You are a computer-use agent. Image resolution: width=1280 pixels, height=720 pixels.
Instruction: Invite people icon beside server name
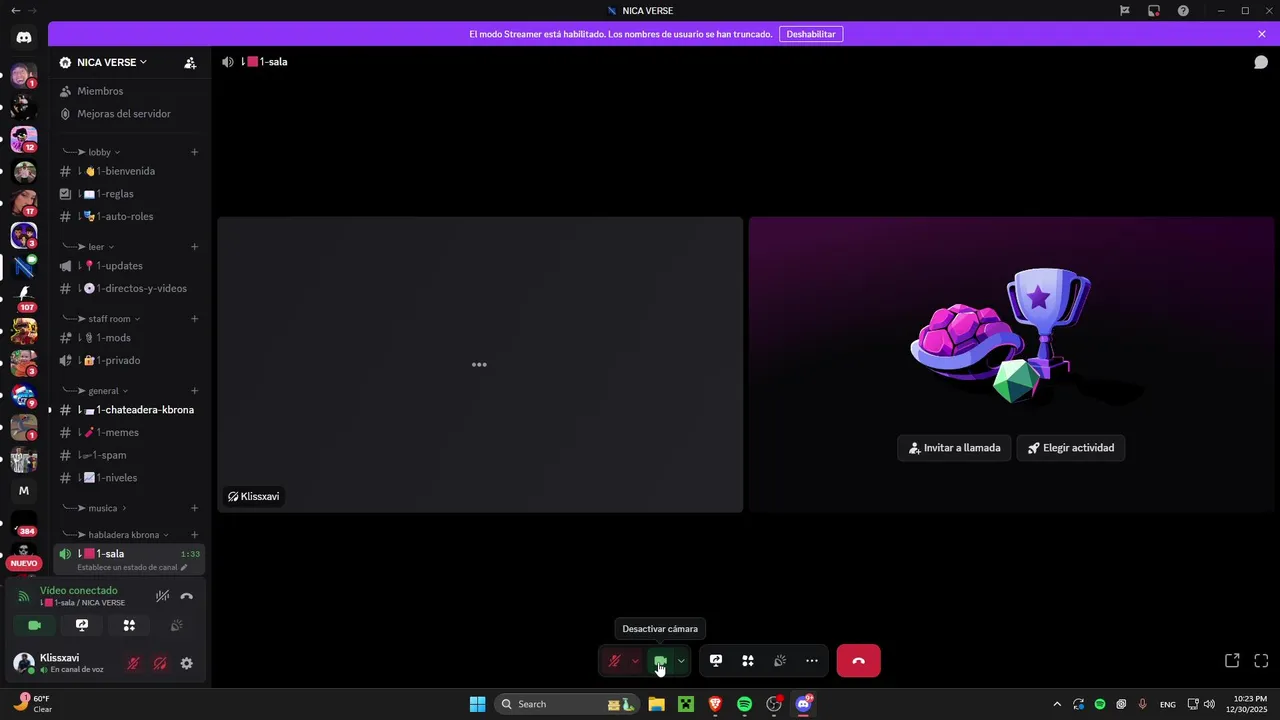[x=190, y=62]
